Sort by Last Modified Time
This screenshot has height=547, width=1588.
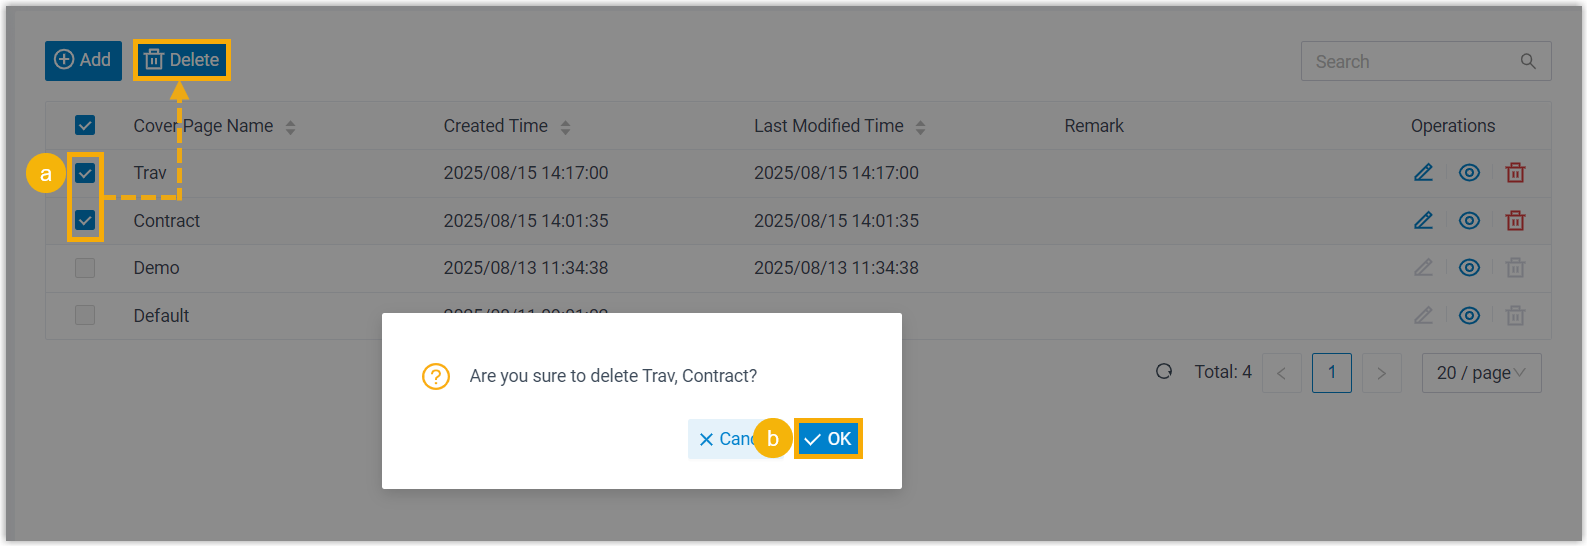click(920, 127)
